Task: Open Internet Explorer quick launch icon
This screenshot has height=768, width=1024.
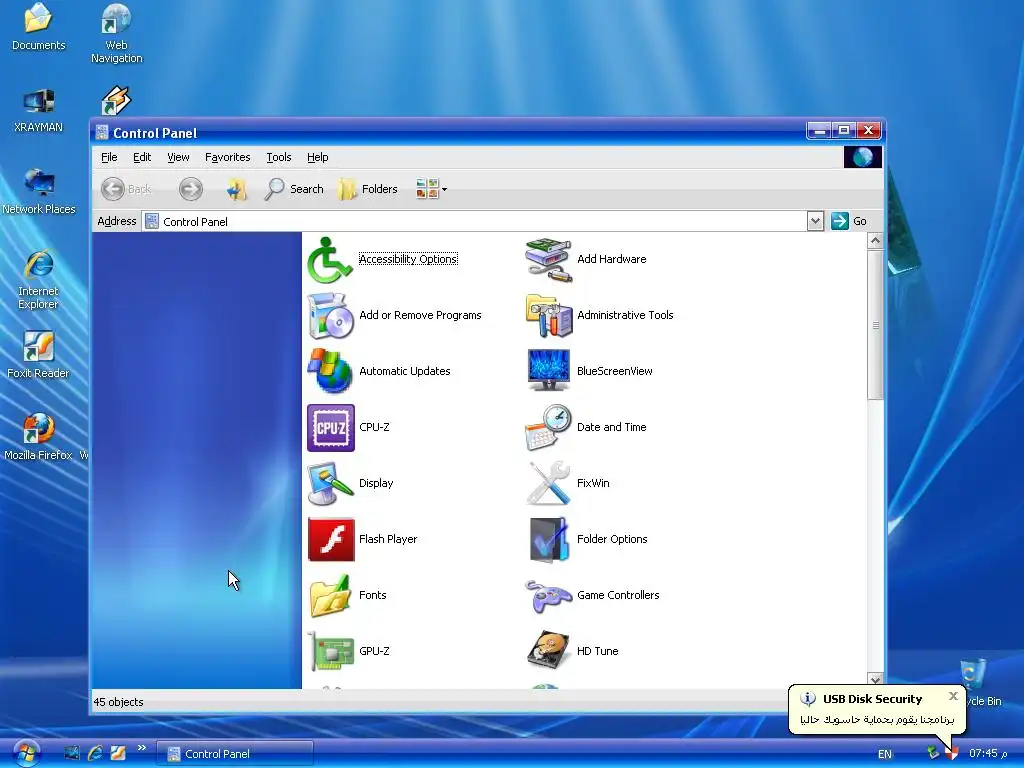Action: (x=95, y=753)
